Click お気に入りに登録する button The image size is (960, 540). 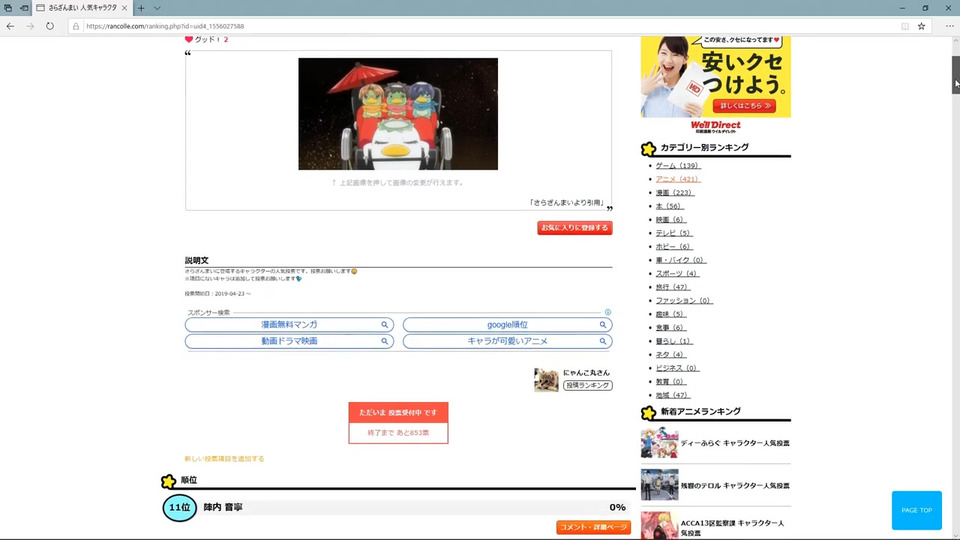[574, 228]
